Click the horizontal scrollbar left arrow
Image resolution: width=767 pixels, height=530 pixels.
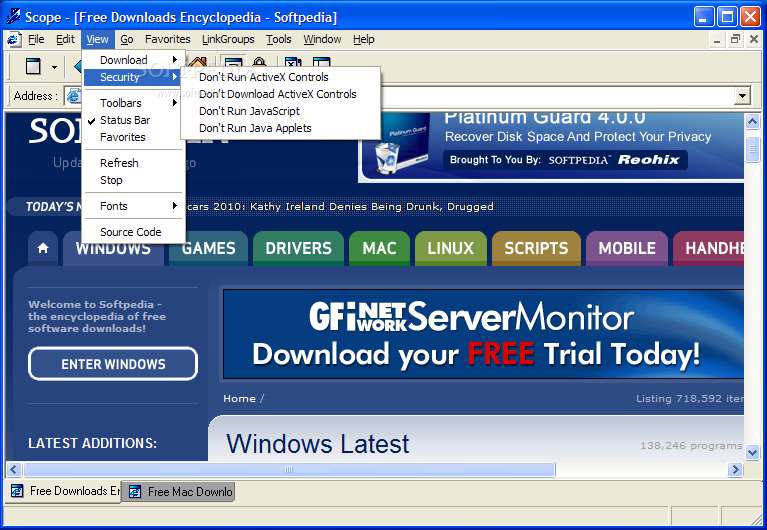pyautogui.click(x=13, y=470)
